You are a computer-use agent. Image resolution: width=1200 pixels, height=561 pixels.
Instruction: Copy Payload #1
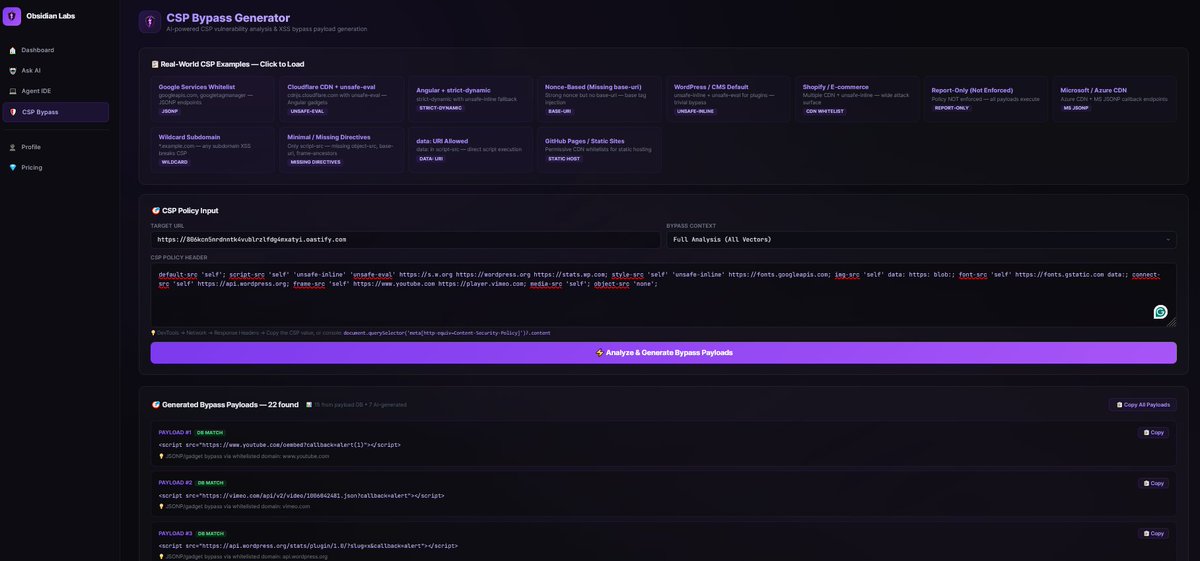[1154, 433]
